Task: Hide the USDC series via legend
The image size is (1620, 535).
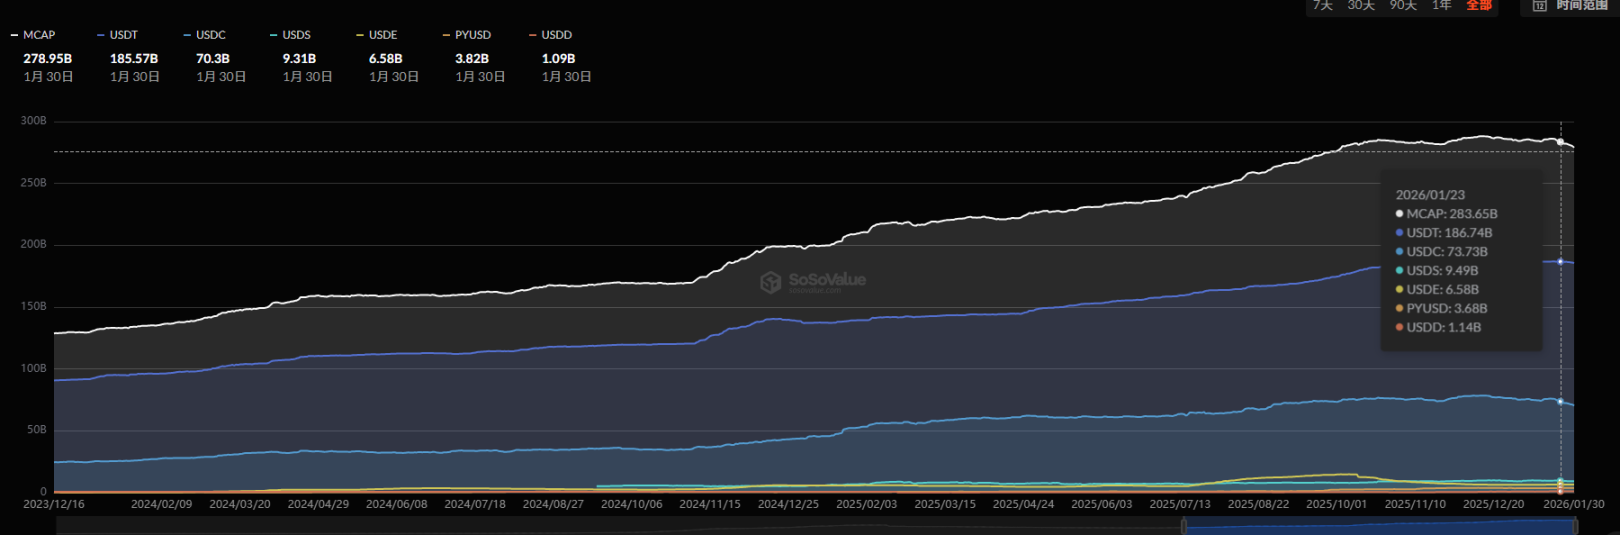Action: coord(210,35)
